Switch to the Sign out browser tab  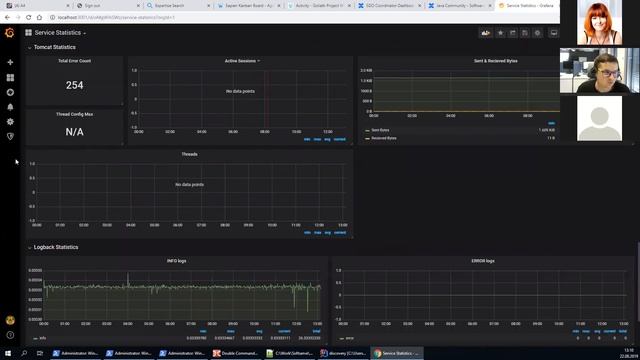pos(107,6)
